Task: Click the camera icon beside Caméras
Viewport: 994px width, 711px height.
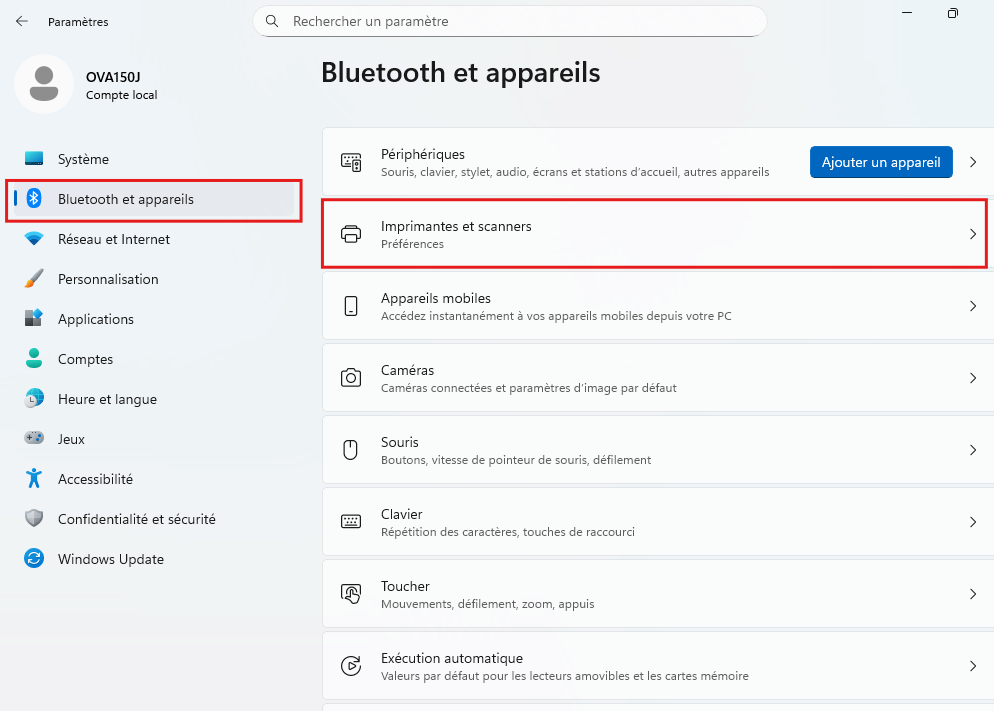Action: (351, 378)
